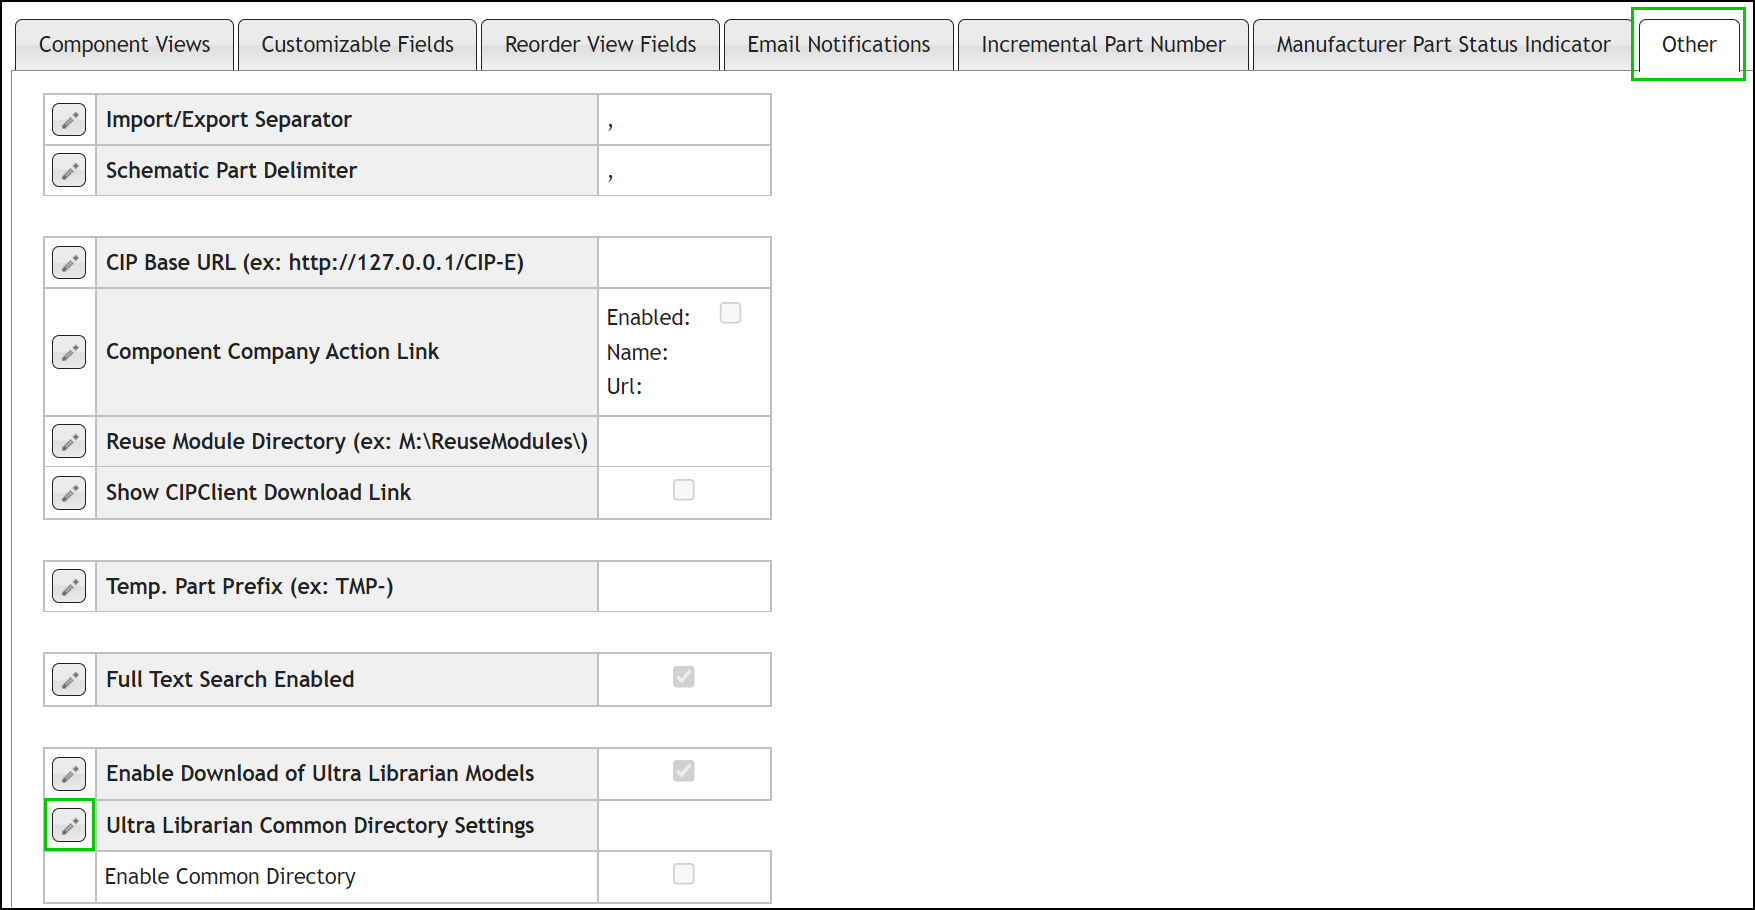Open the Email Notifications tab

[838, 44]
